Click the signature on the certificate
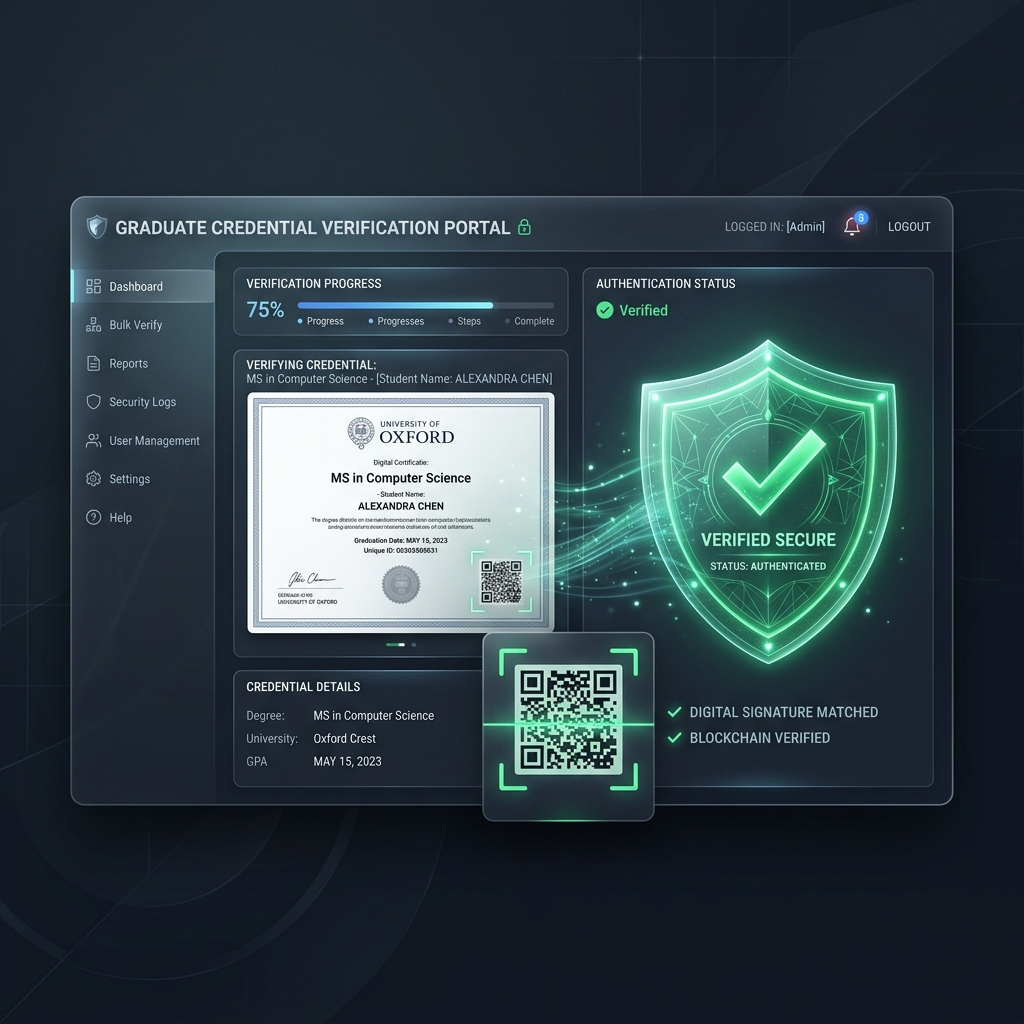The image size is (1024, 1024). (311, 579)
